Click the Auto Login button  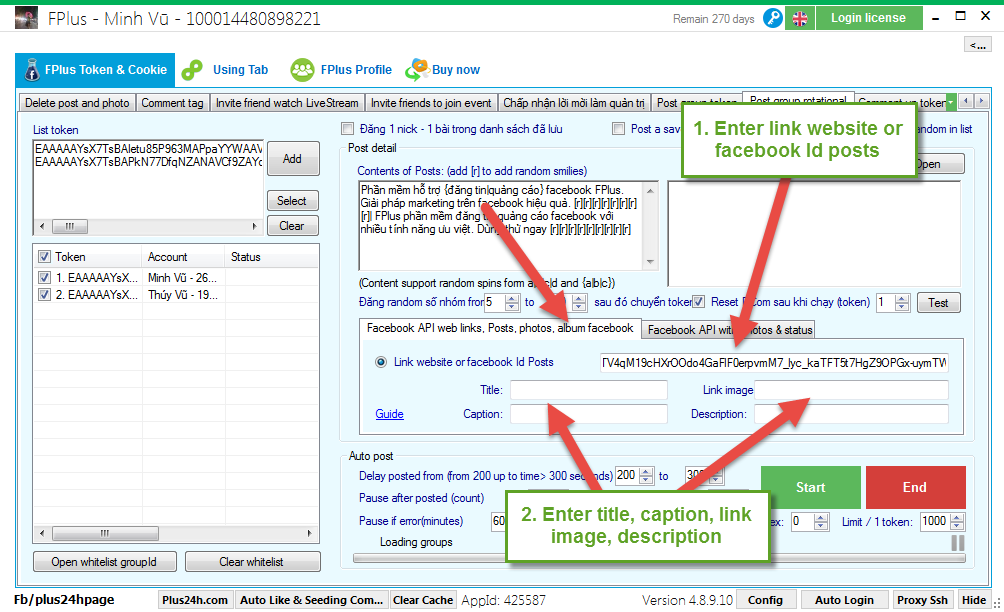(x=844, y=600)
